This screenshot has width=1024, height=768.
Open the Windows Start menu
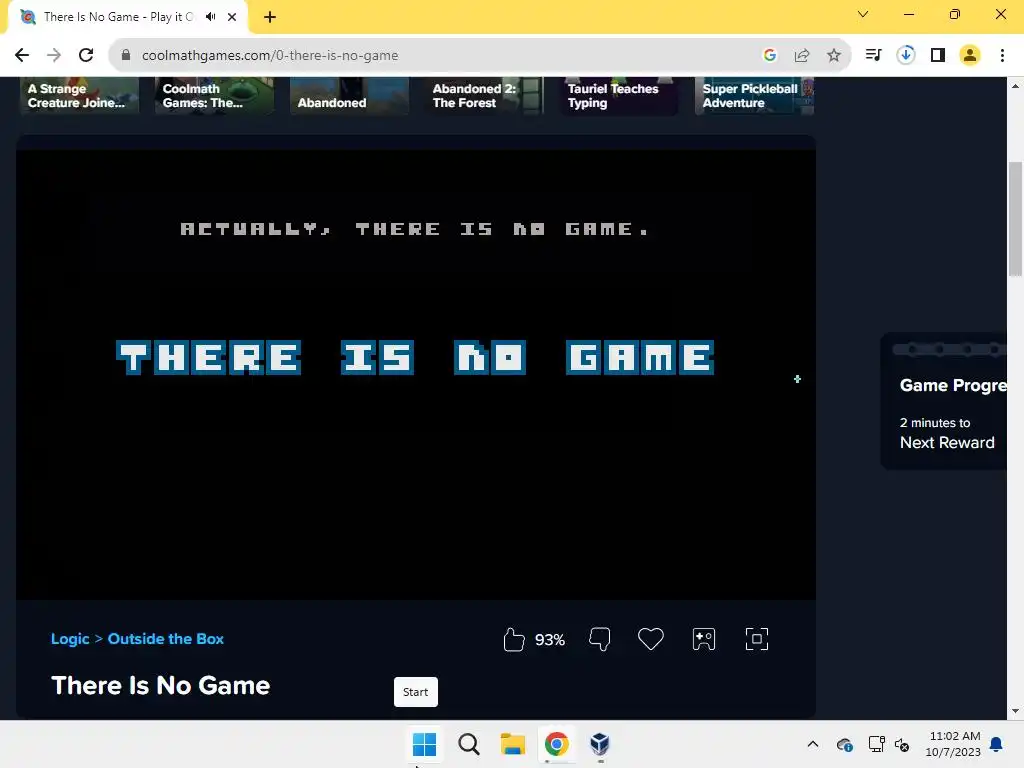click(424, 744)
